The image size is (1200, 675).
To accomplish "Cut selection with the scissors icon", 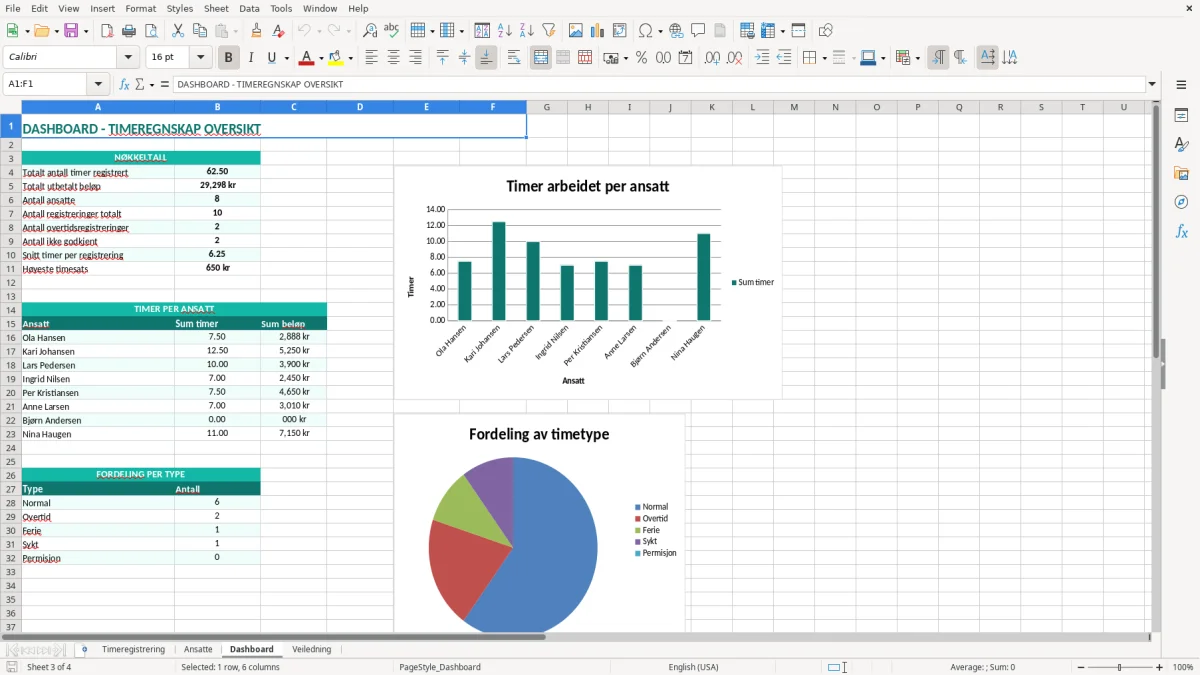I will click(177, 31).
